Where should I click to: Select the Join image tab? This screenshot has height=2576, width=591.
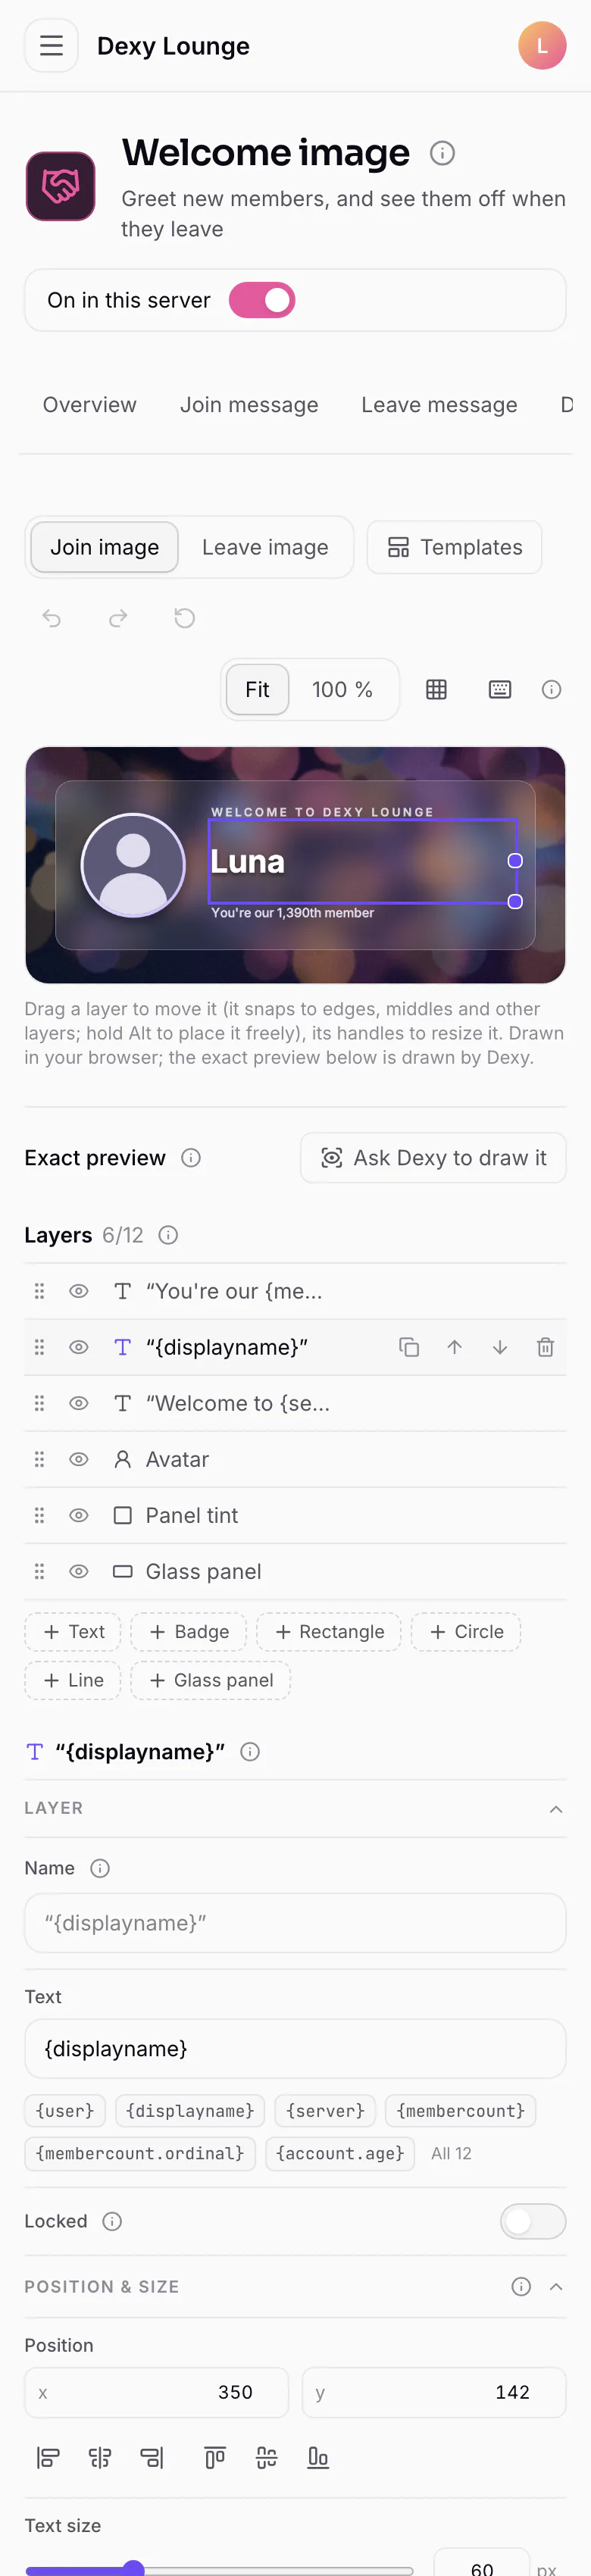tap(105, 547)
